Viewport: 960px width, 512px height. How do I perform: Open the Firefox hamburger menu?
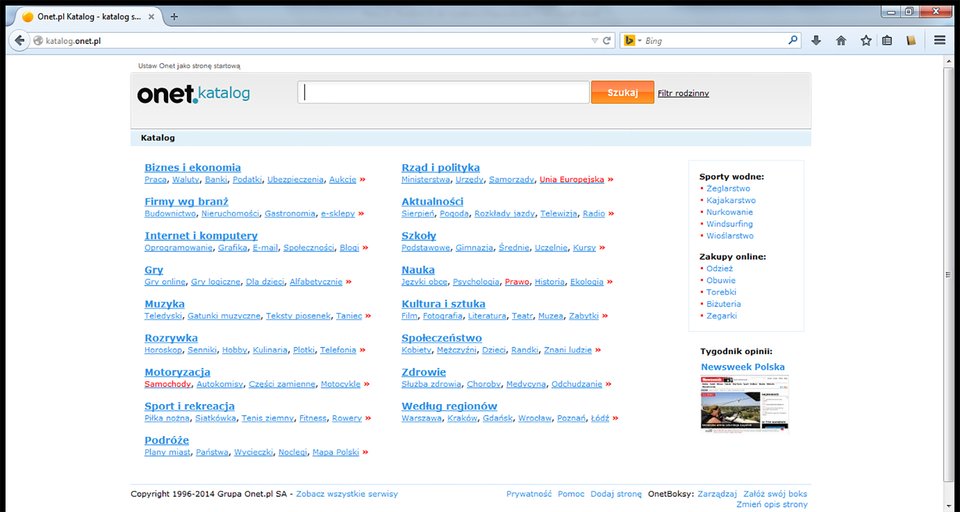(939, 40)
